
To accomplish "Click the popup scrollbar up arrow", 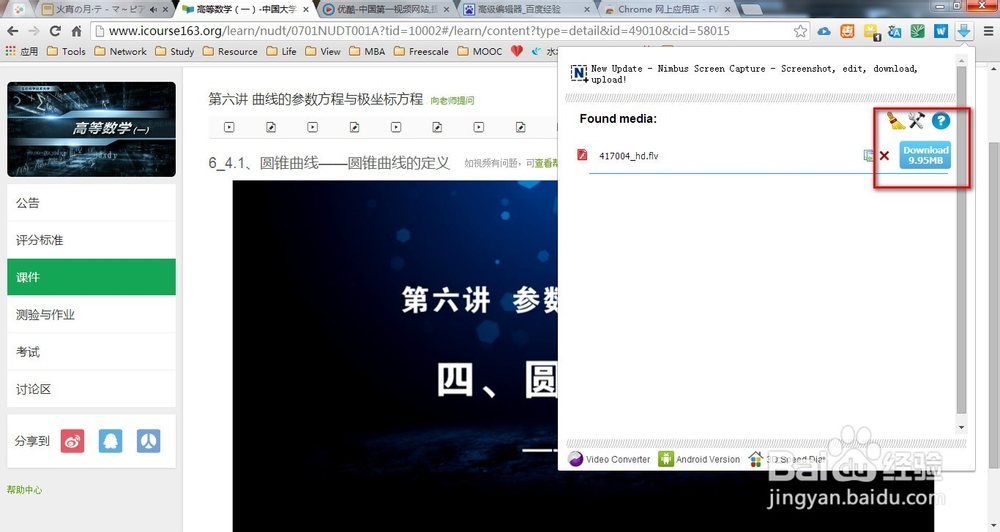I will [x=961, y=59].
